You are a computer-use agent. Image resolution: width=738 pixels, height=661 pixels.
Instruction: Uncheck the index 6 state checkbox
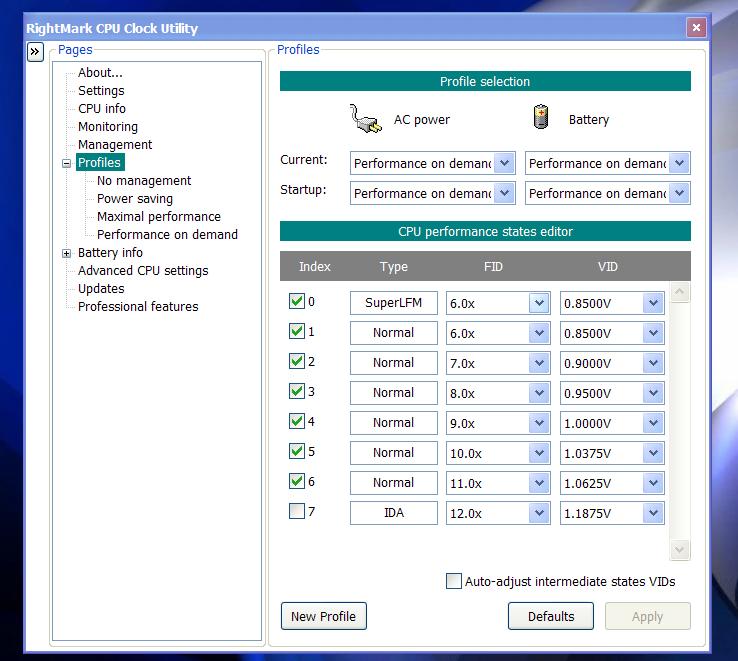coord(297,481)
